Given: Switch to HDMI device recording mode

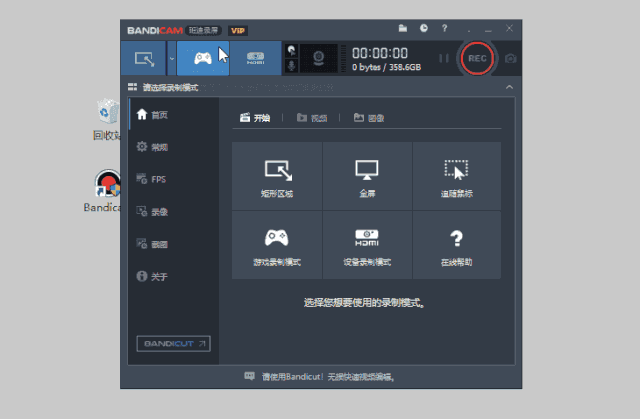Looking at the screenshot, I should click(256, 58).
